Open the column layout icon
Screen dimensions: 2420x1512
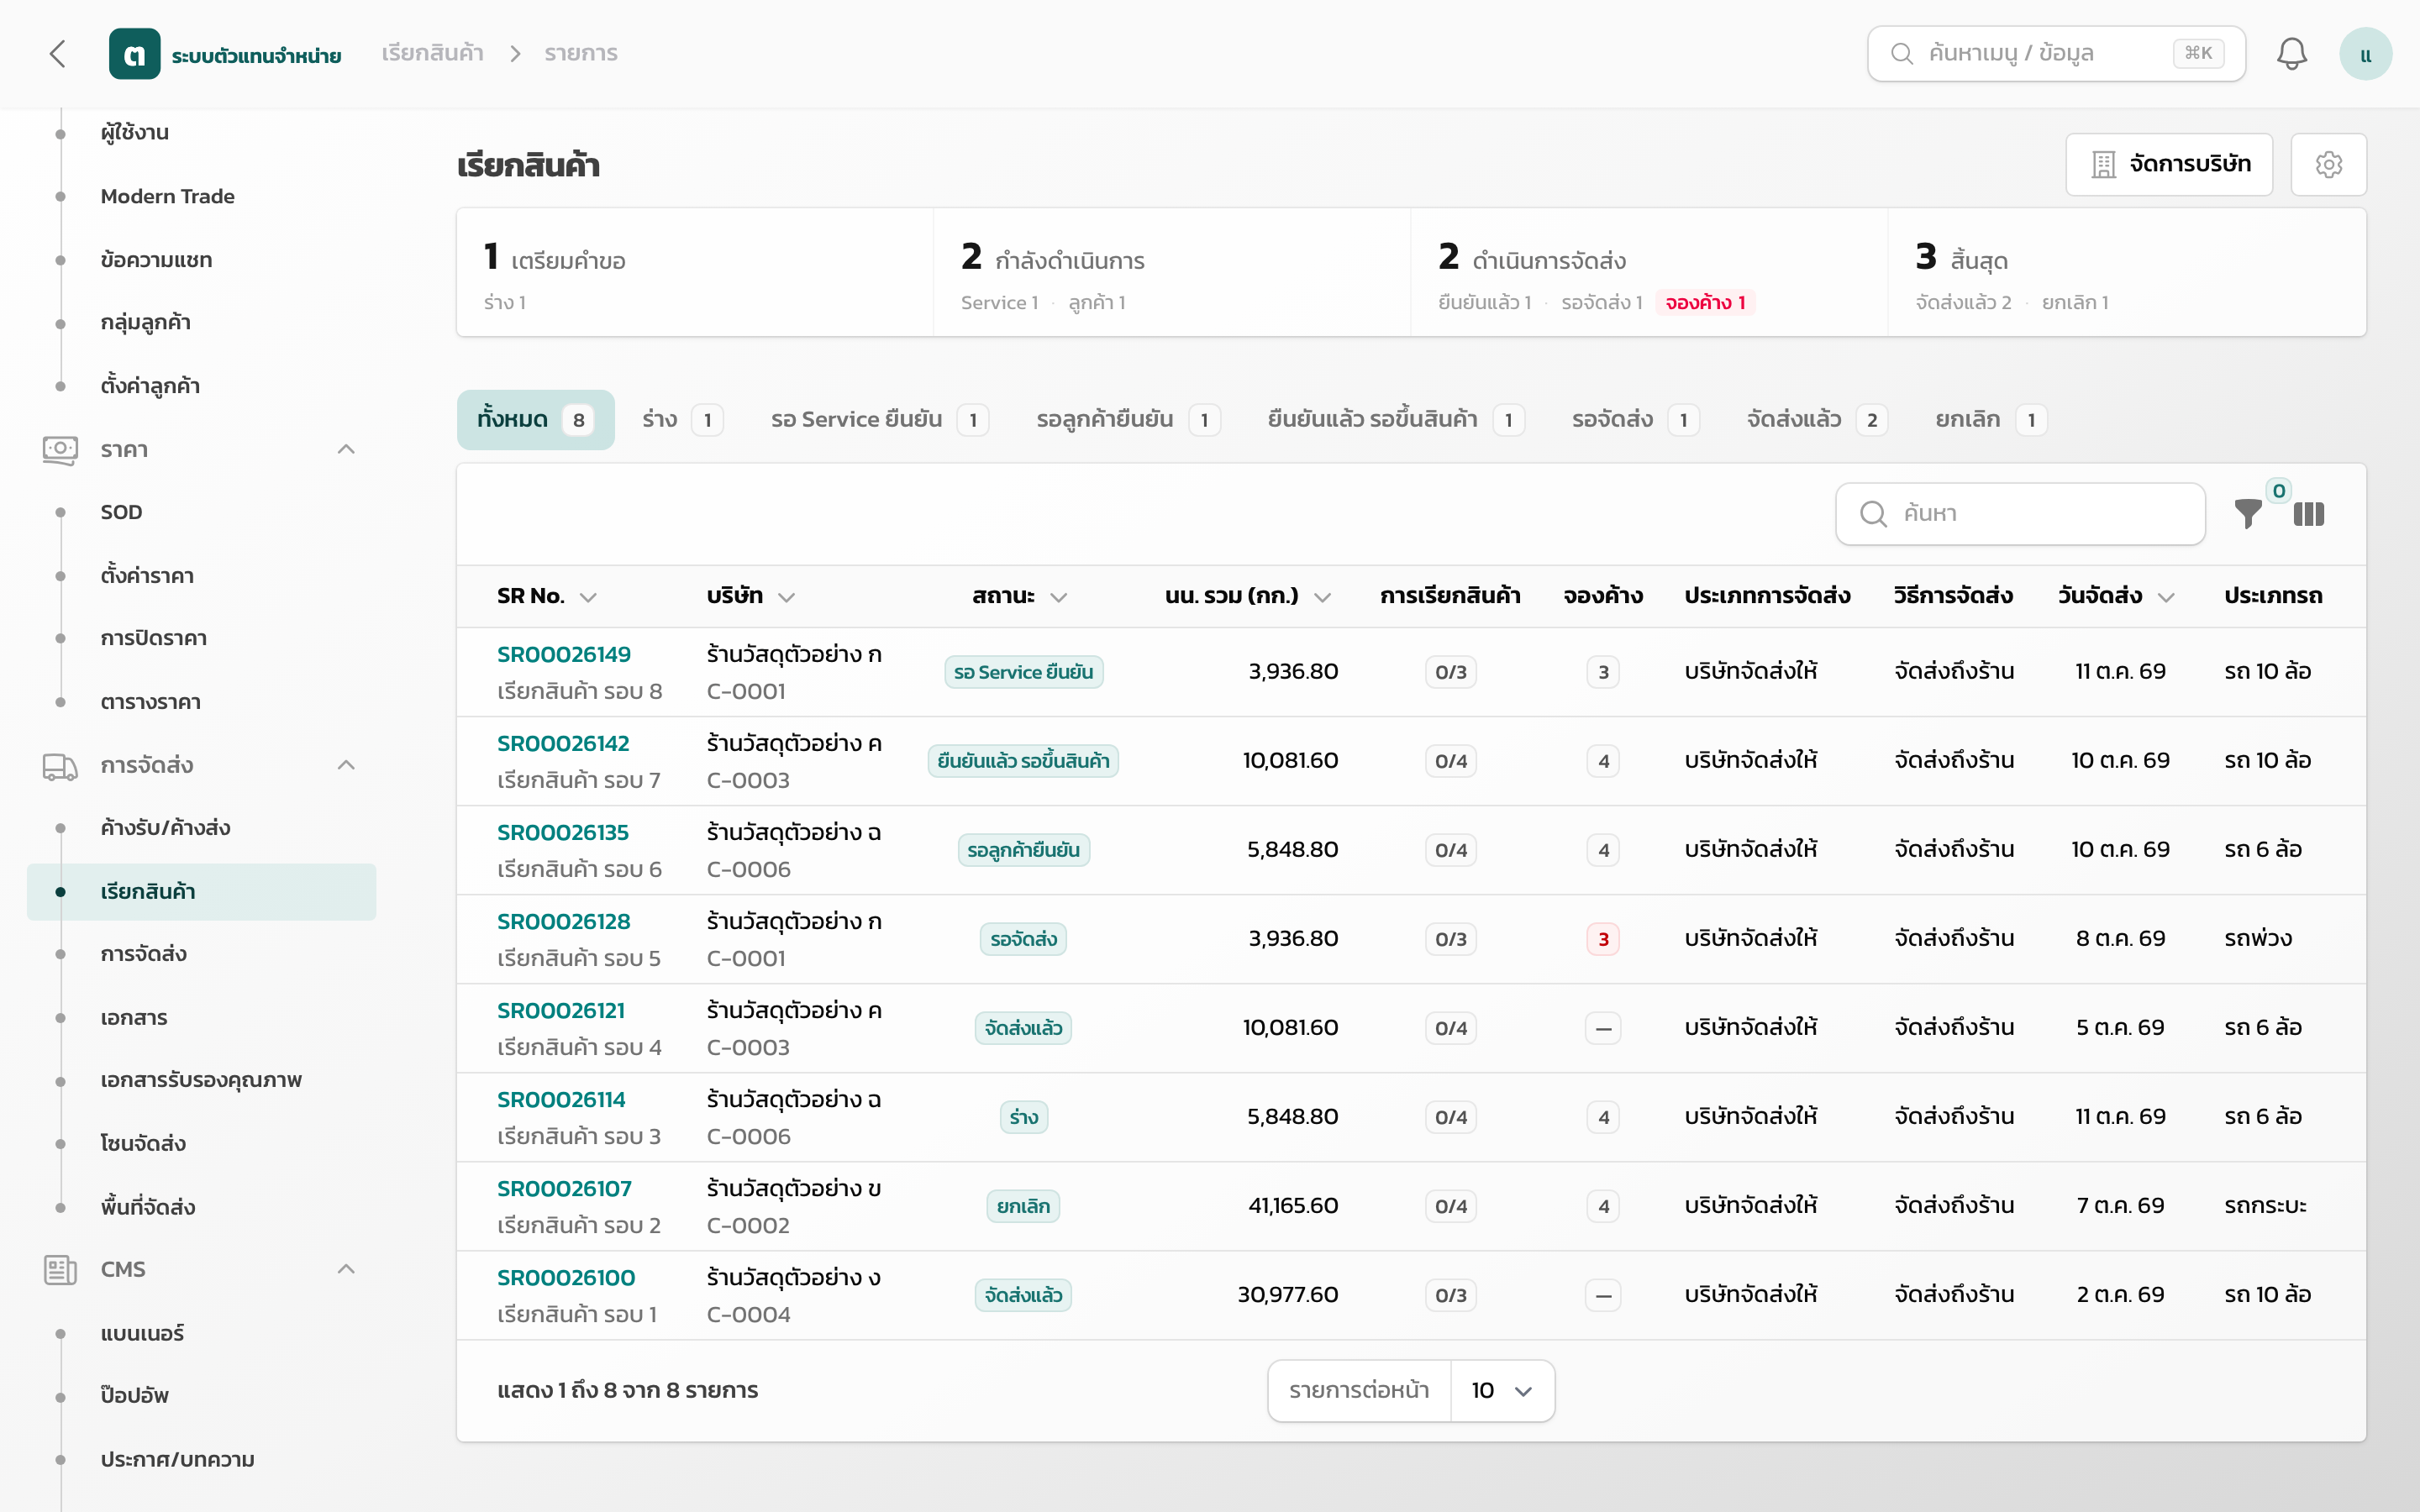coord(2309,514)
